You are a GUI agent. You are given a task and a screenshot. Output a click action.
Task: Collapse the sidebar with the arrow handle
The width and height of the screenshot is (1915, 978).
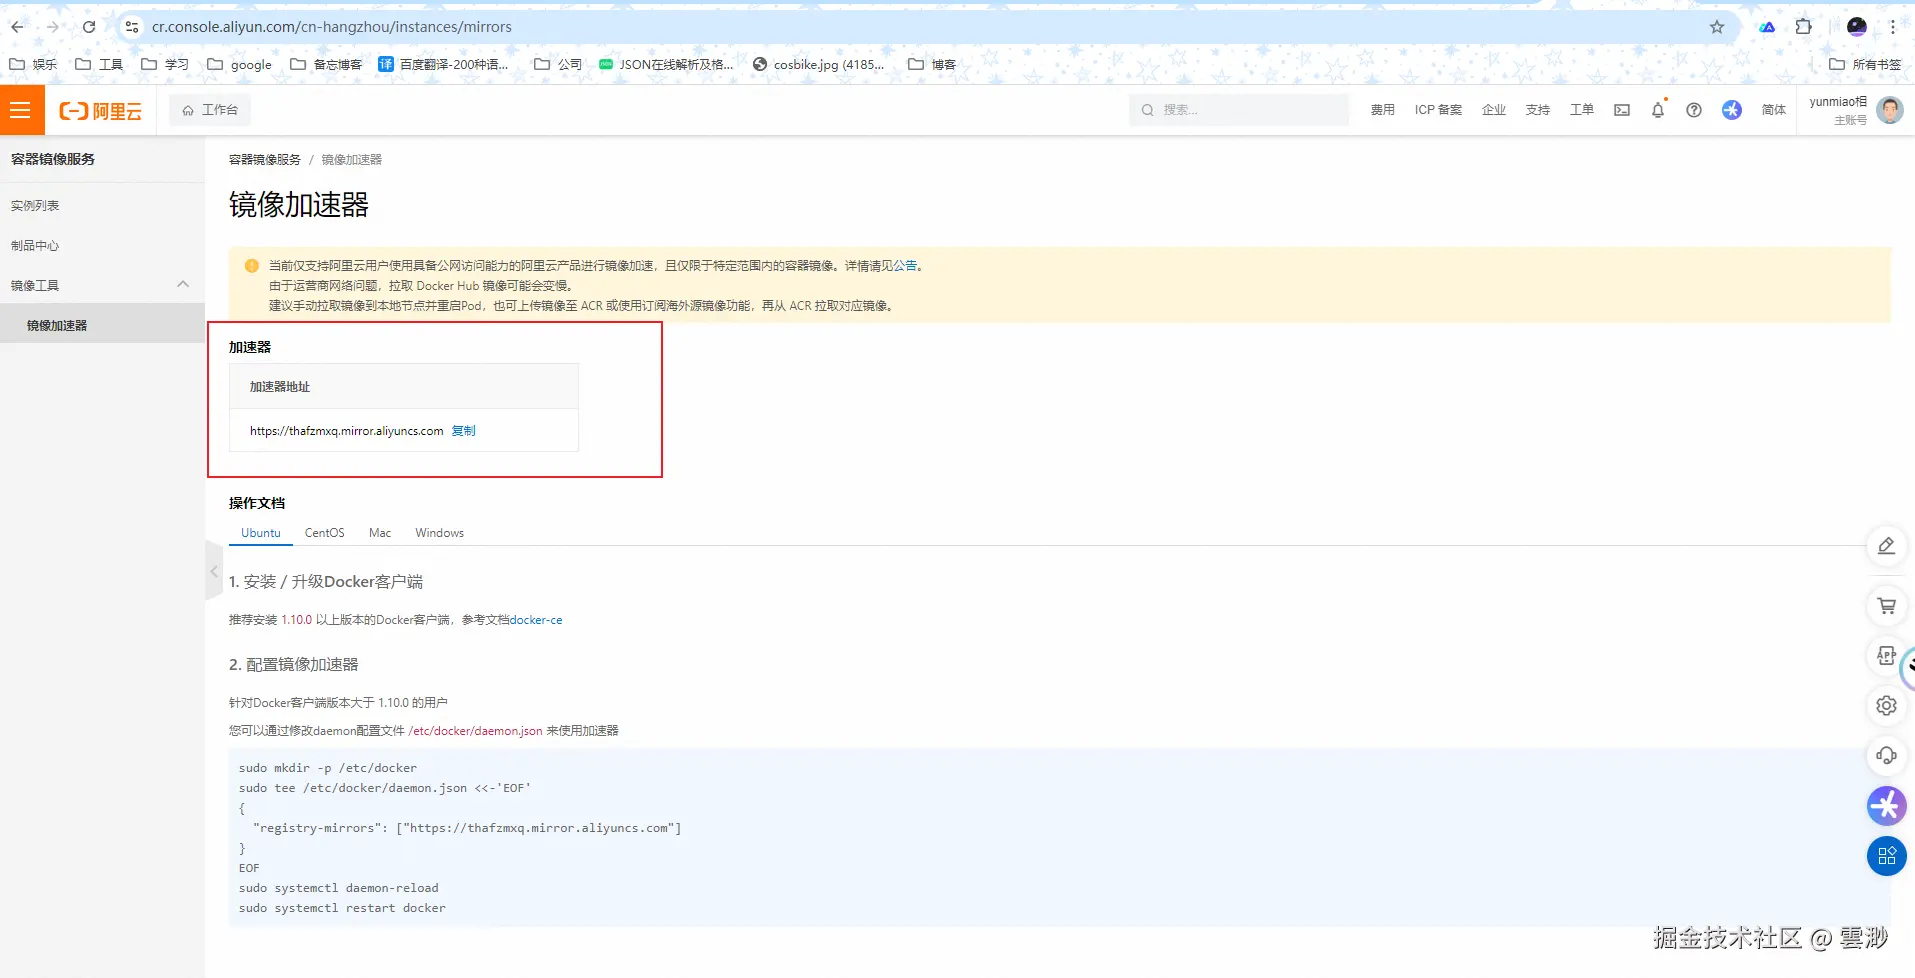214,571
